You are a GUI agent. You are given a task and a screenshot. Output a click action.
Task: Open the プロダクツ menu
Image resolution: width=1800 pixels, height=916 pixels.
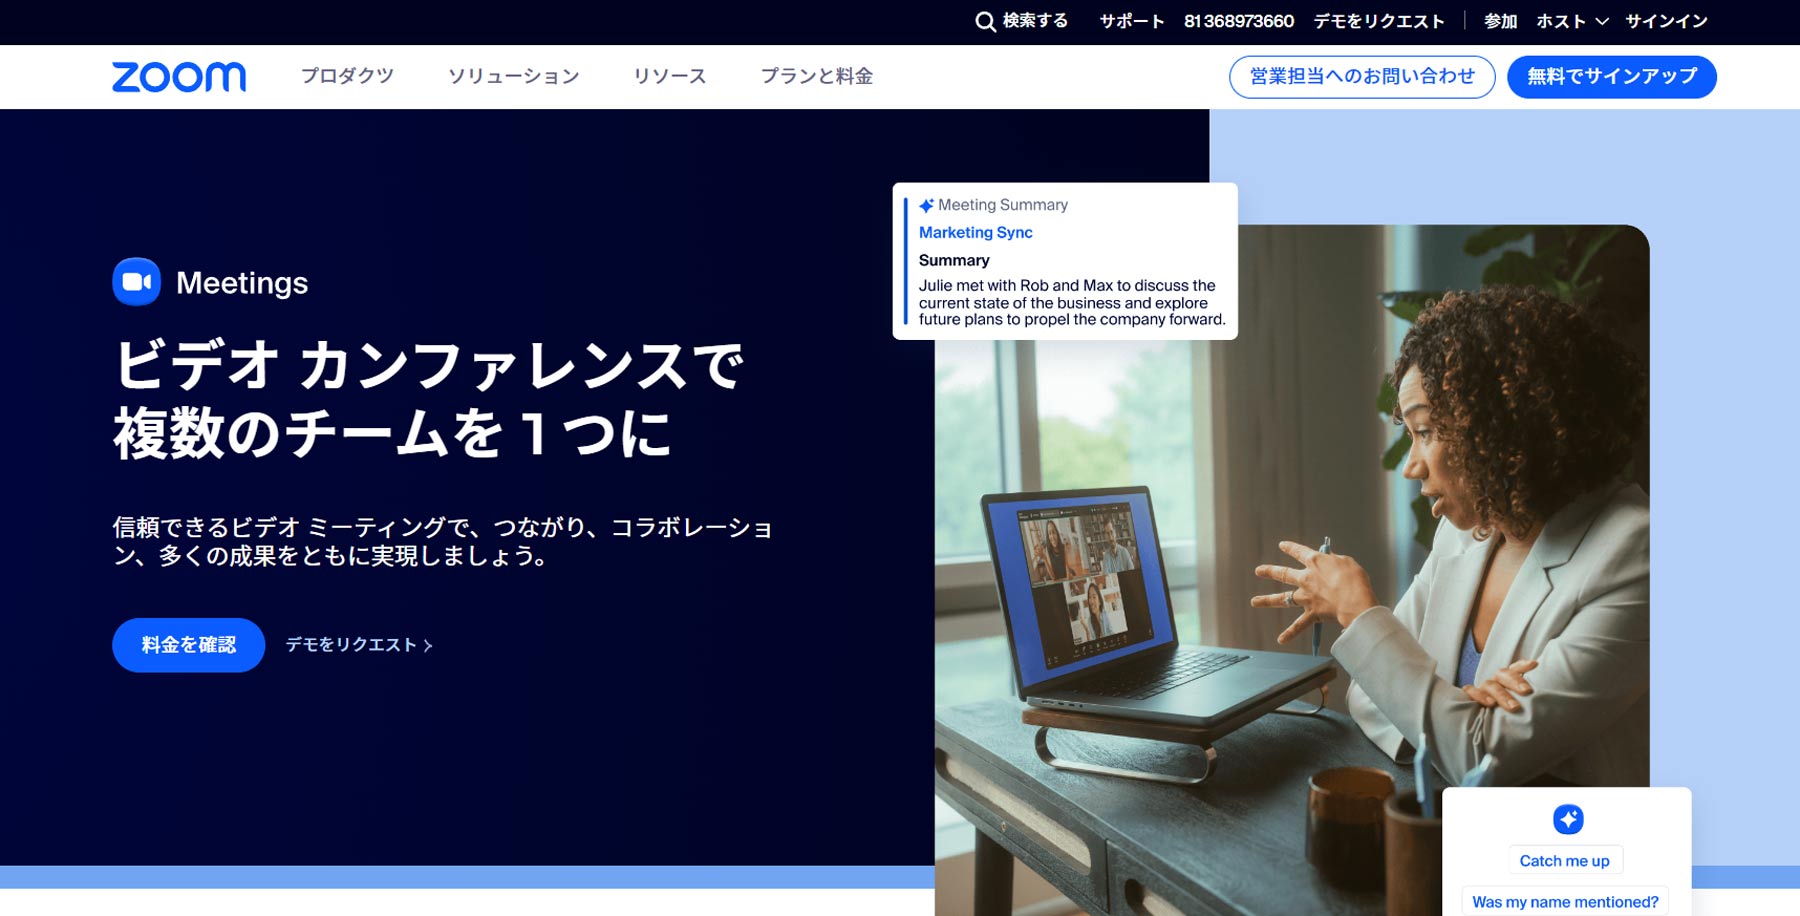pos(347,76)
